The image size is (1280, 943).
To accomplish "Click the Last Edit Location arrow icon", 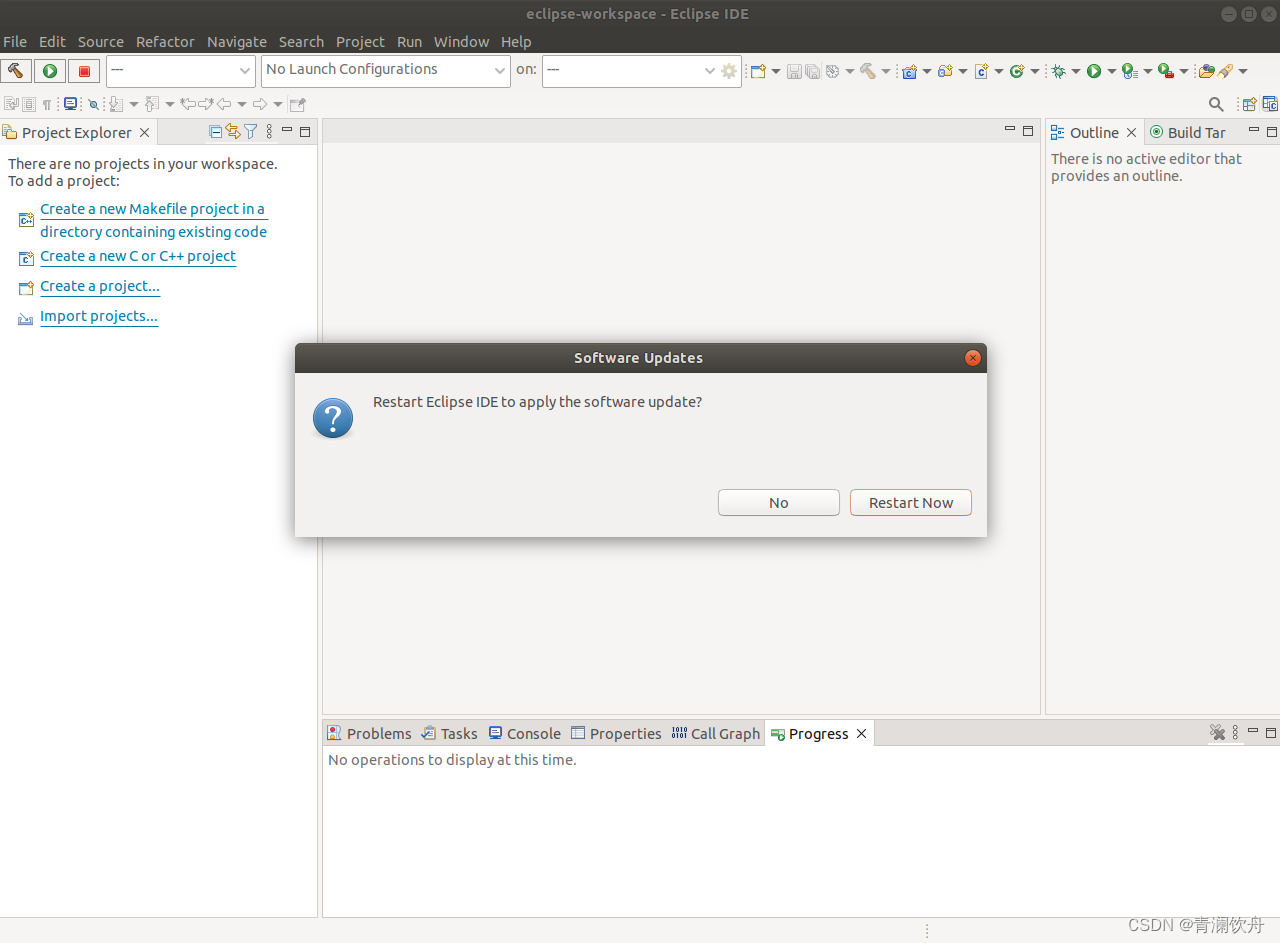I will pyautogui.click(x=188, y=104).
